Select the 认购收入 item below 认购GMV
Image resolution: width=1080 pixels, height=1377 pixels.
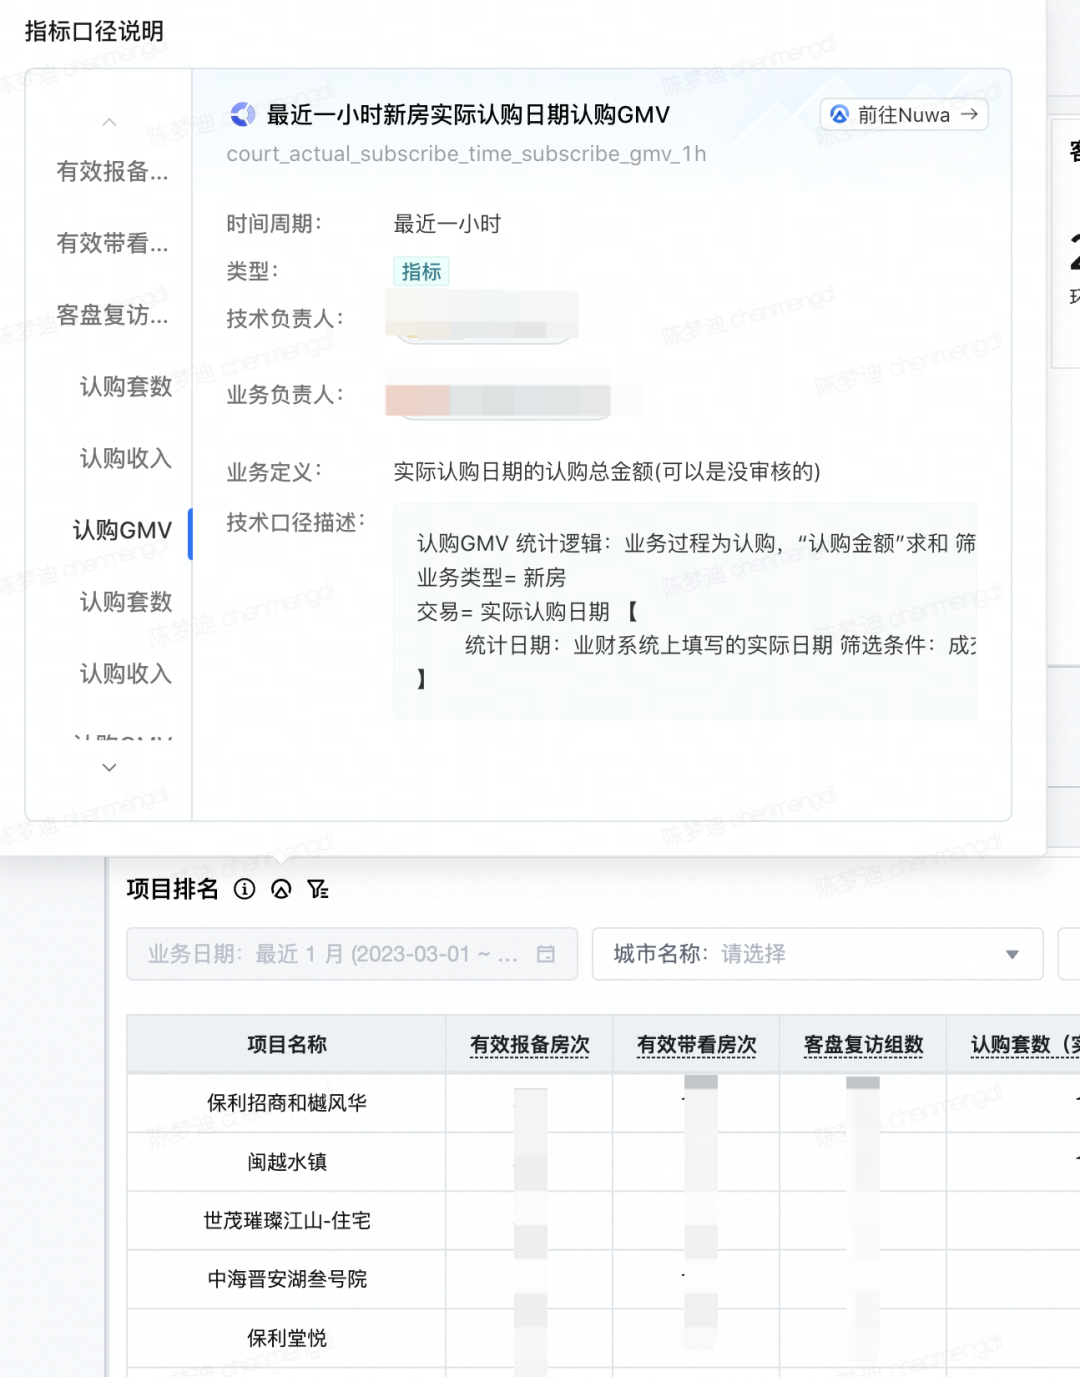tap(126, 674)
